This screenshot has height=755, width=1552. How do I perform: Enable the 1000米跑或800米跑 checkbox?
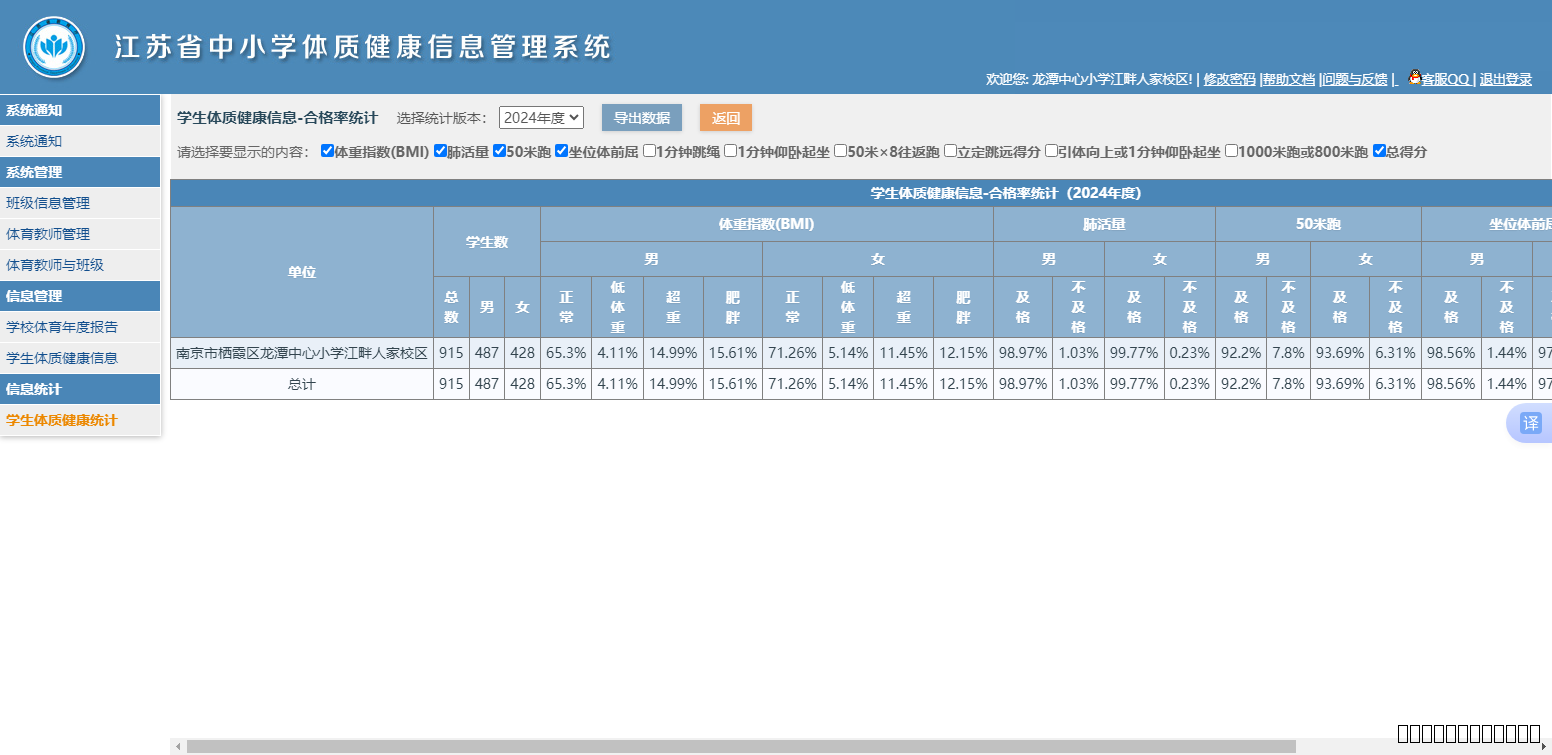click(1231, 151)
